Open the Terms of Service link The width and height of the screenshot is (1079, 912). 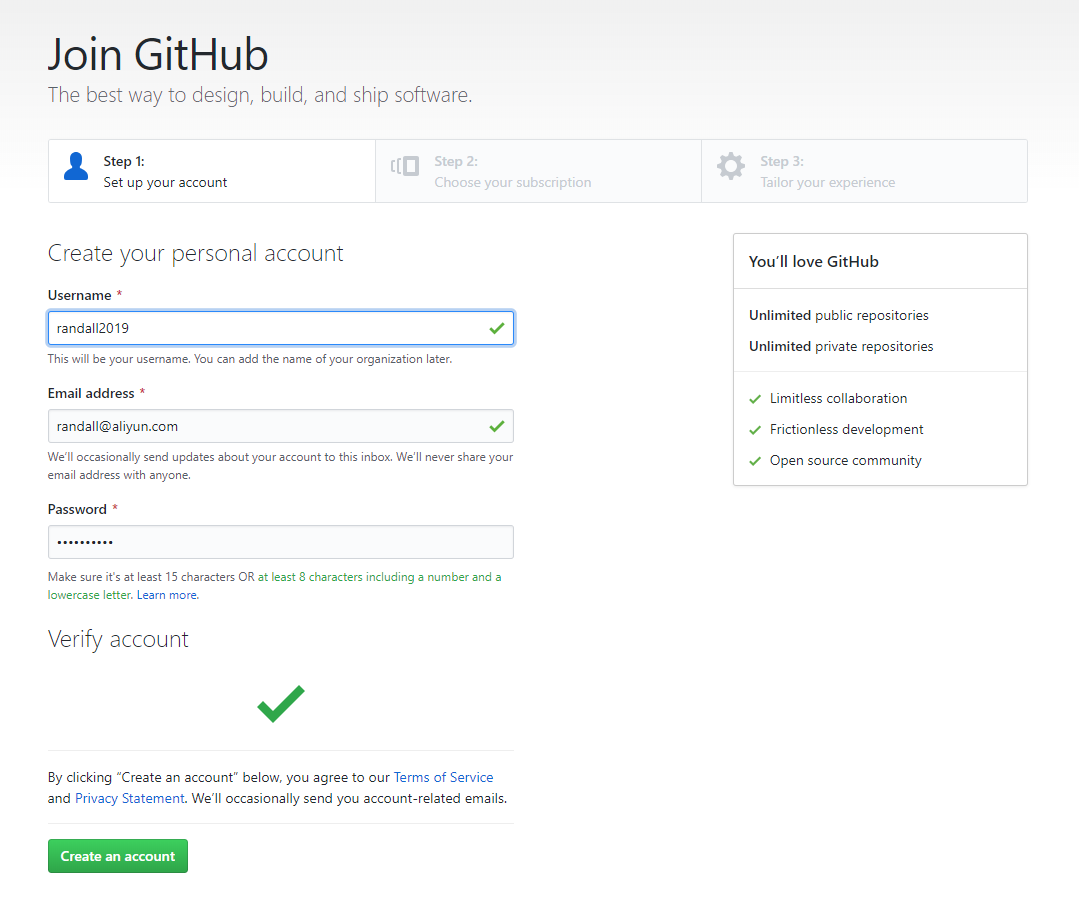tap(443, 777)
